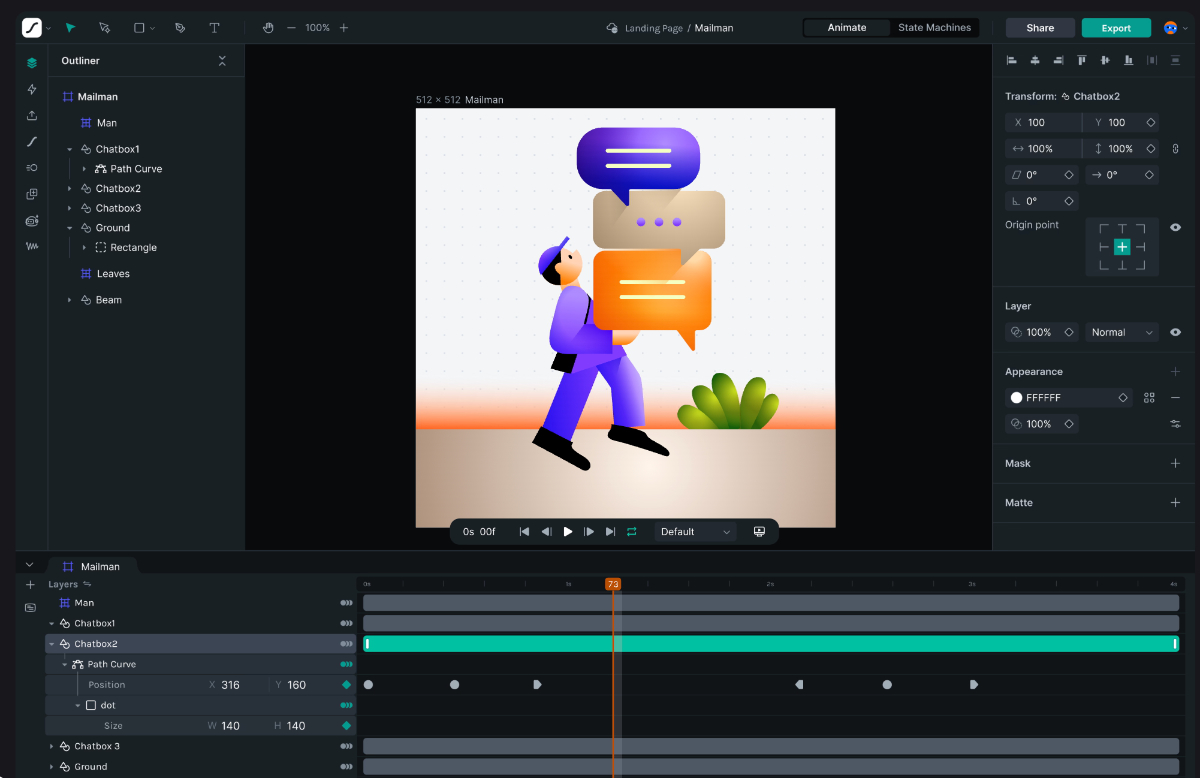Expand Chatbox3 in the Outliner

click(69, 207)
